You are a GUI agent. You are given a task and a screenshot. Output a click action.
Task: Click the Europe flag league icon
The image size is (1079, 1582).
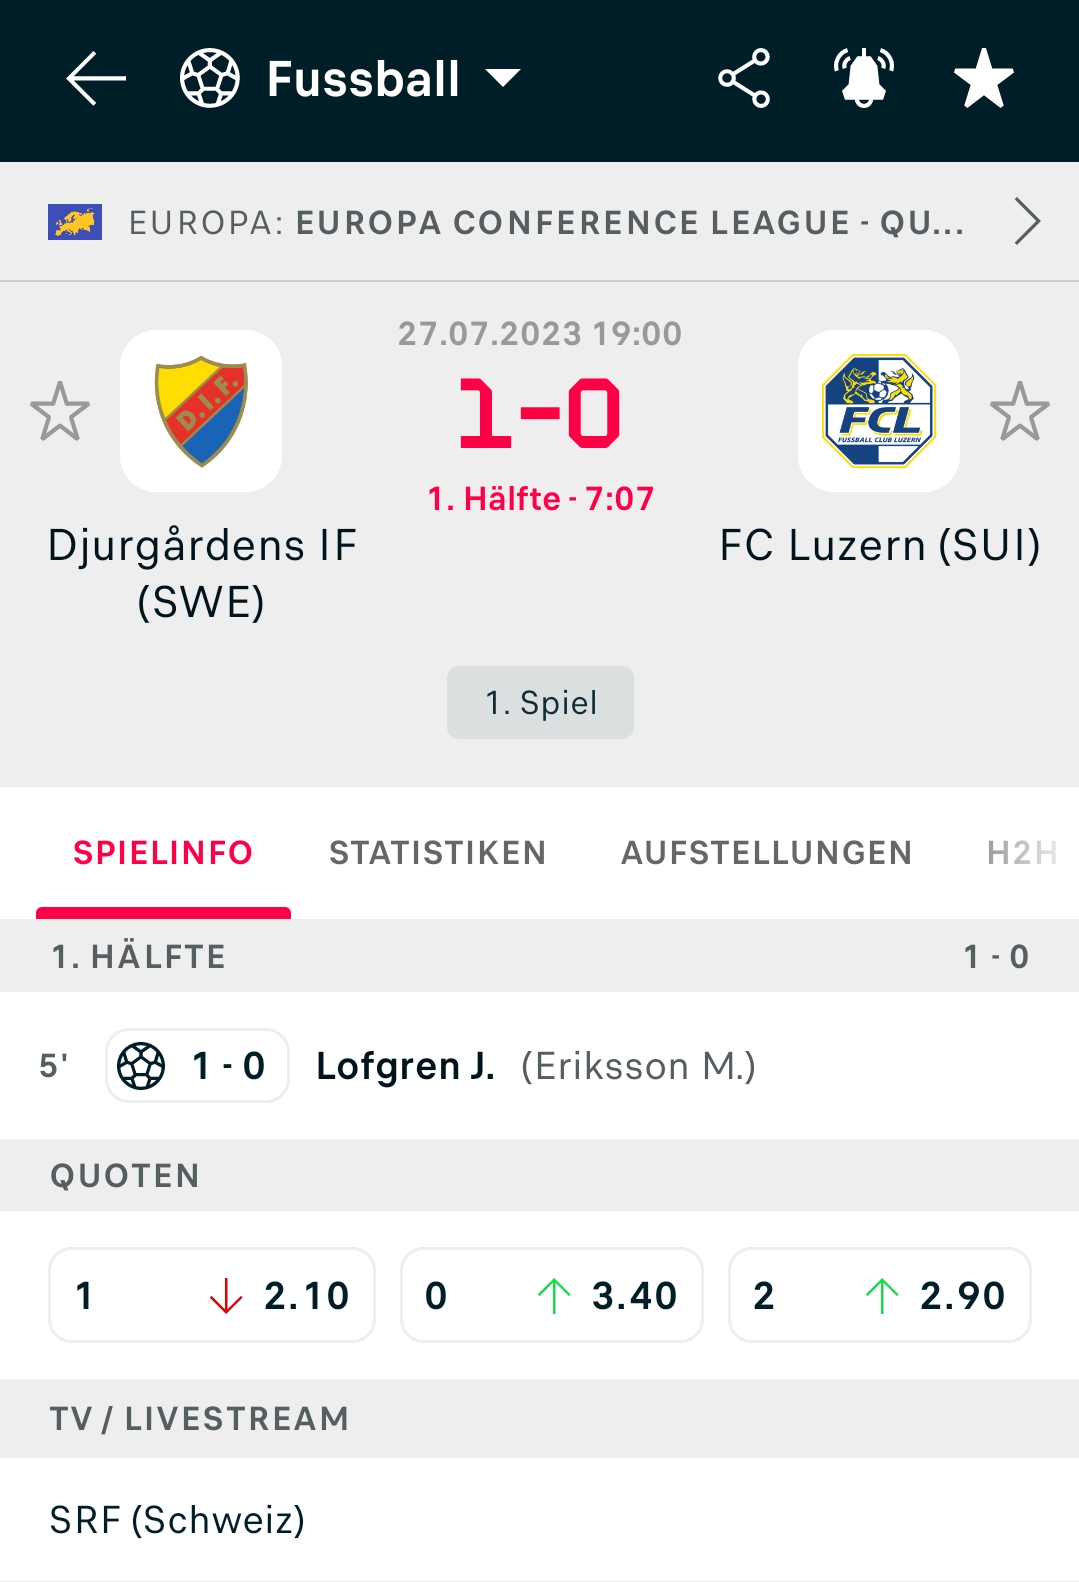[75, 222]
